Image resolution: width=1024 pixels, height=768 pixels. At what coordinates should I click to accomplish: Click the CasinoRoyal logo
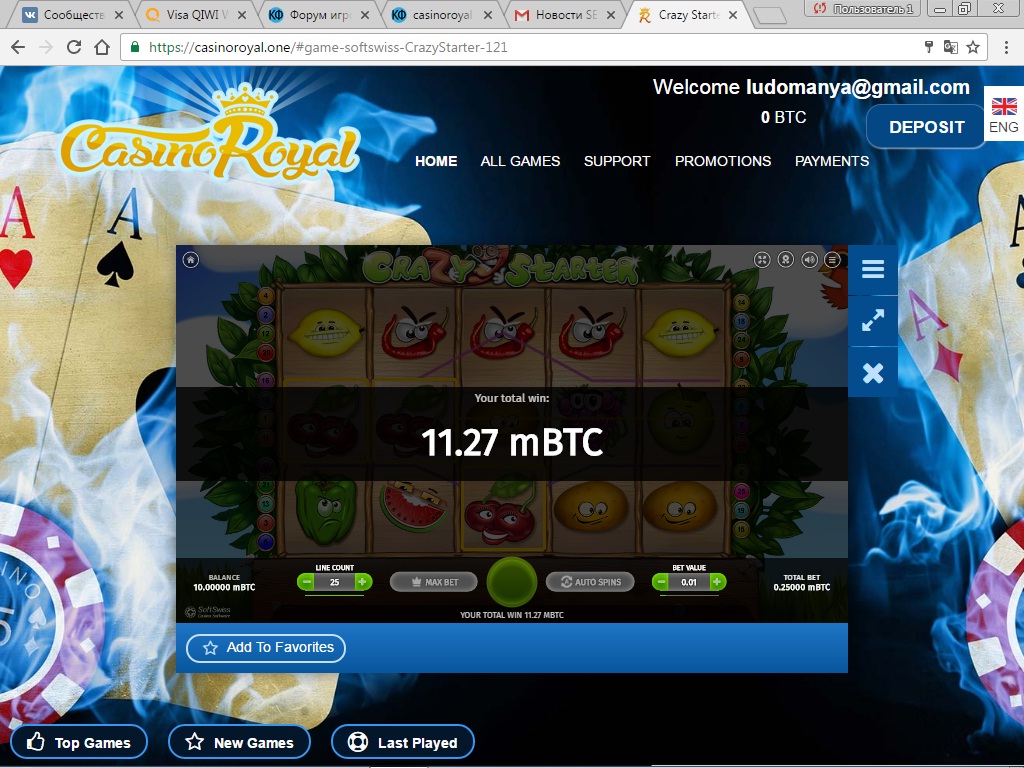(210, 134)
